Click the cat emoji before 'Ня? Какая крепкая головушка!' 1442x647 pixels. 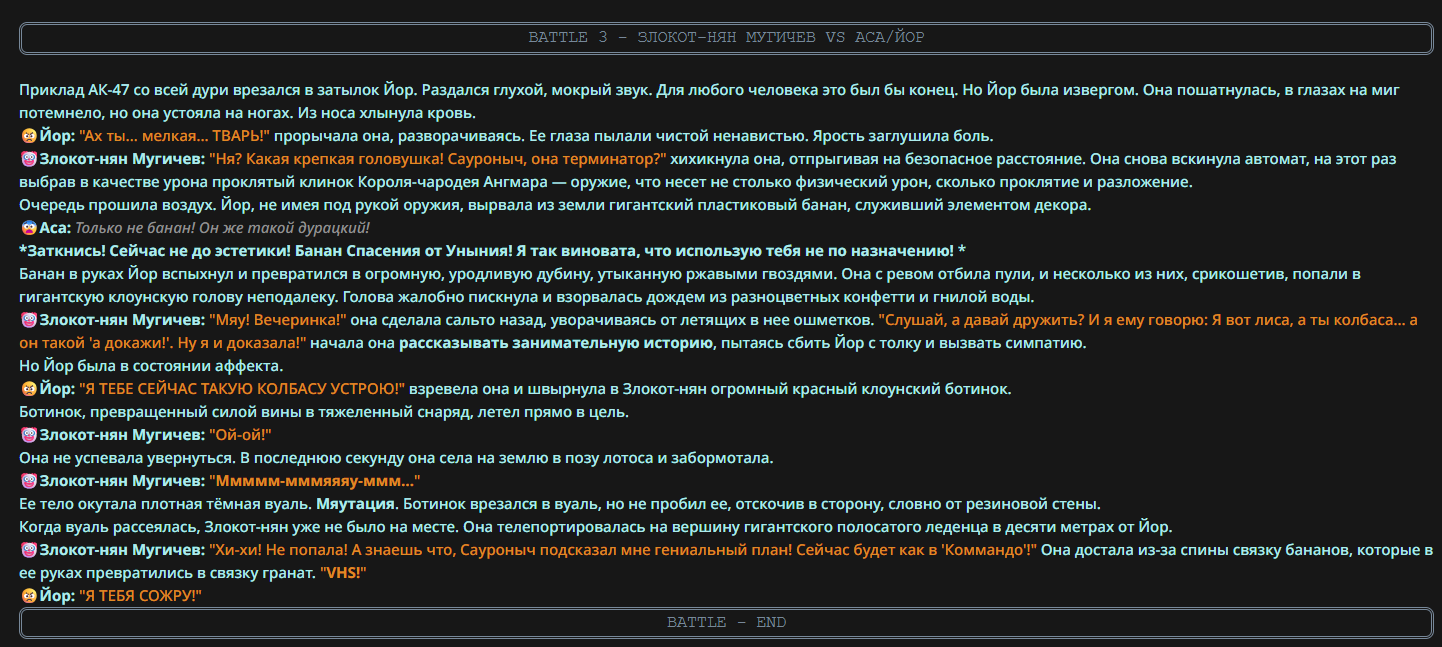click(x=28, y=159)
